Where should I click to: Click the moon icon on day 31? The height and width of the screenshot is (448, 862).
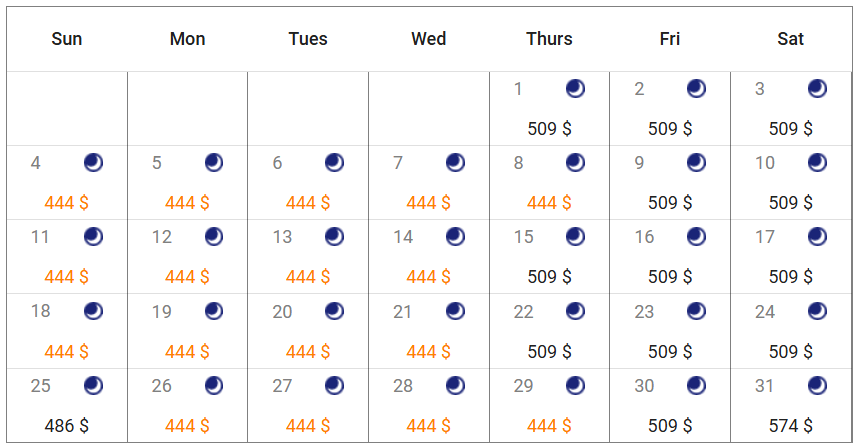point(817,385)
